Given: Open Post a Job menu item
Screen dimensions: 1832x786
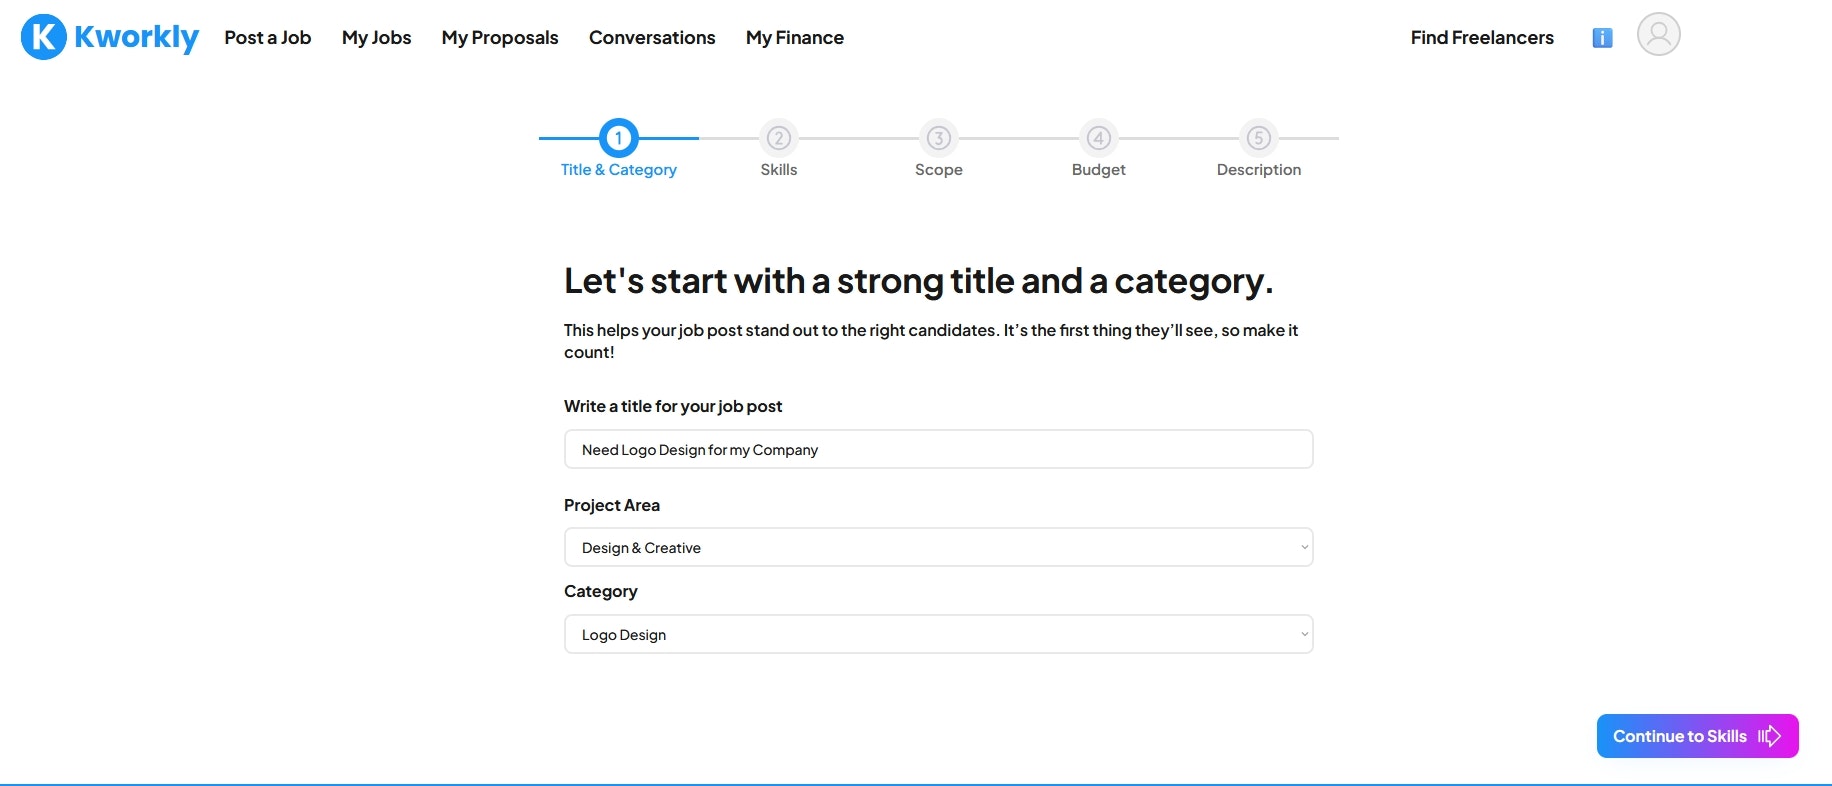Looking at the screenshot, I should click(x=267, y=38).
